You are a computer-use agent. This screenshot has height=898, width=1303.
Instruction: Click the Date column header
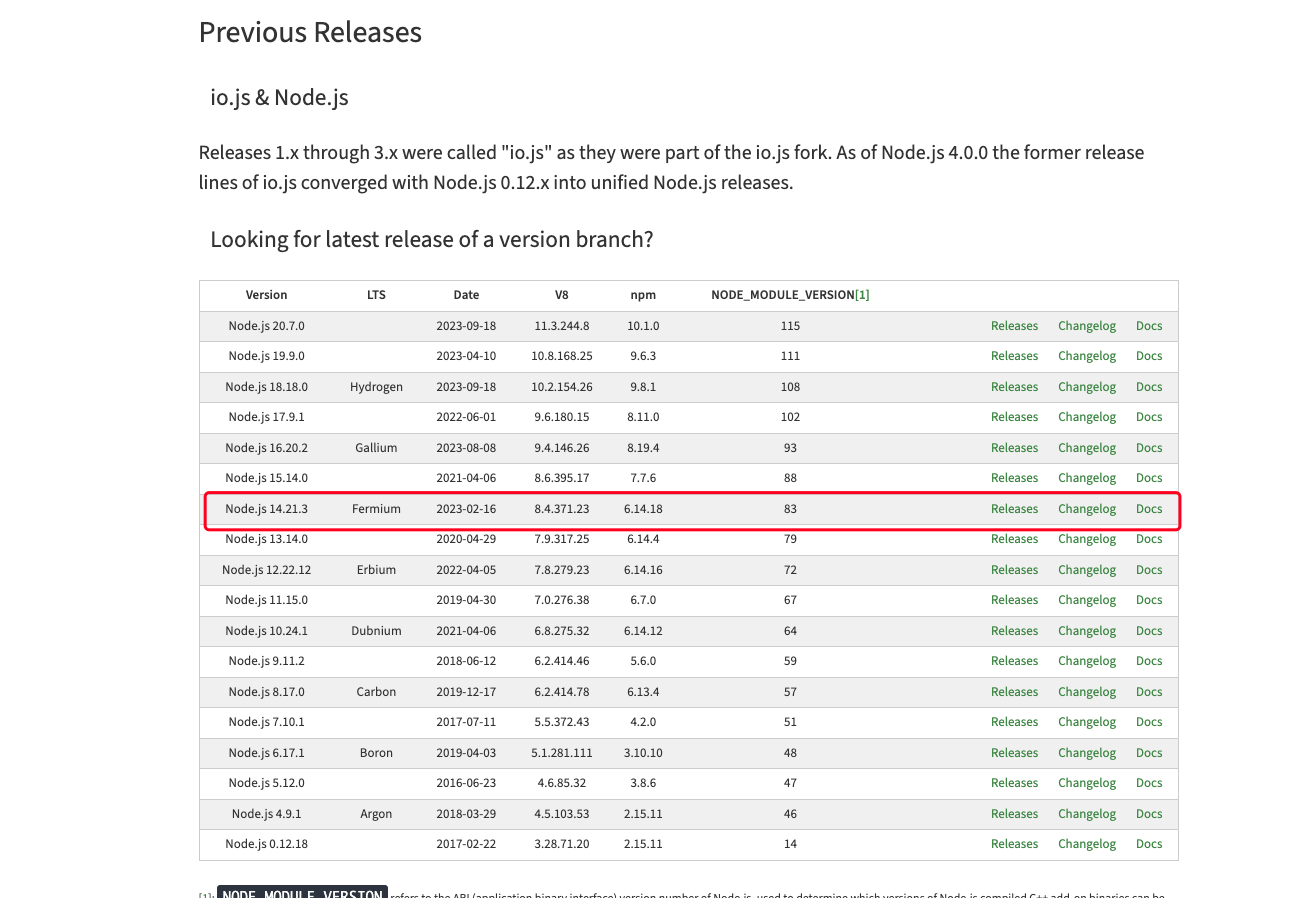point(466,295)
